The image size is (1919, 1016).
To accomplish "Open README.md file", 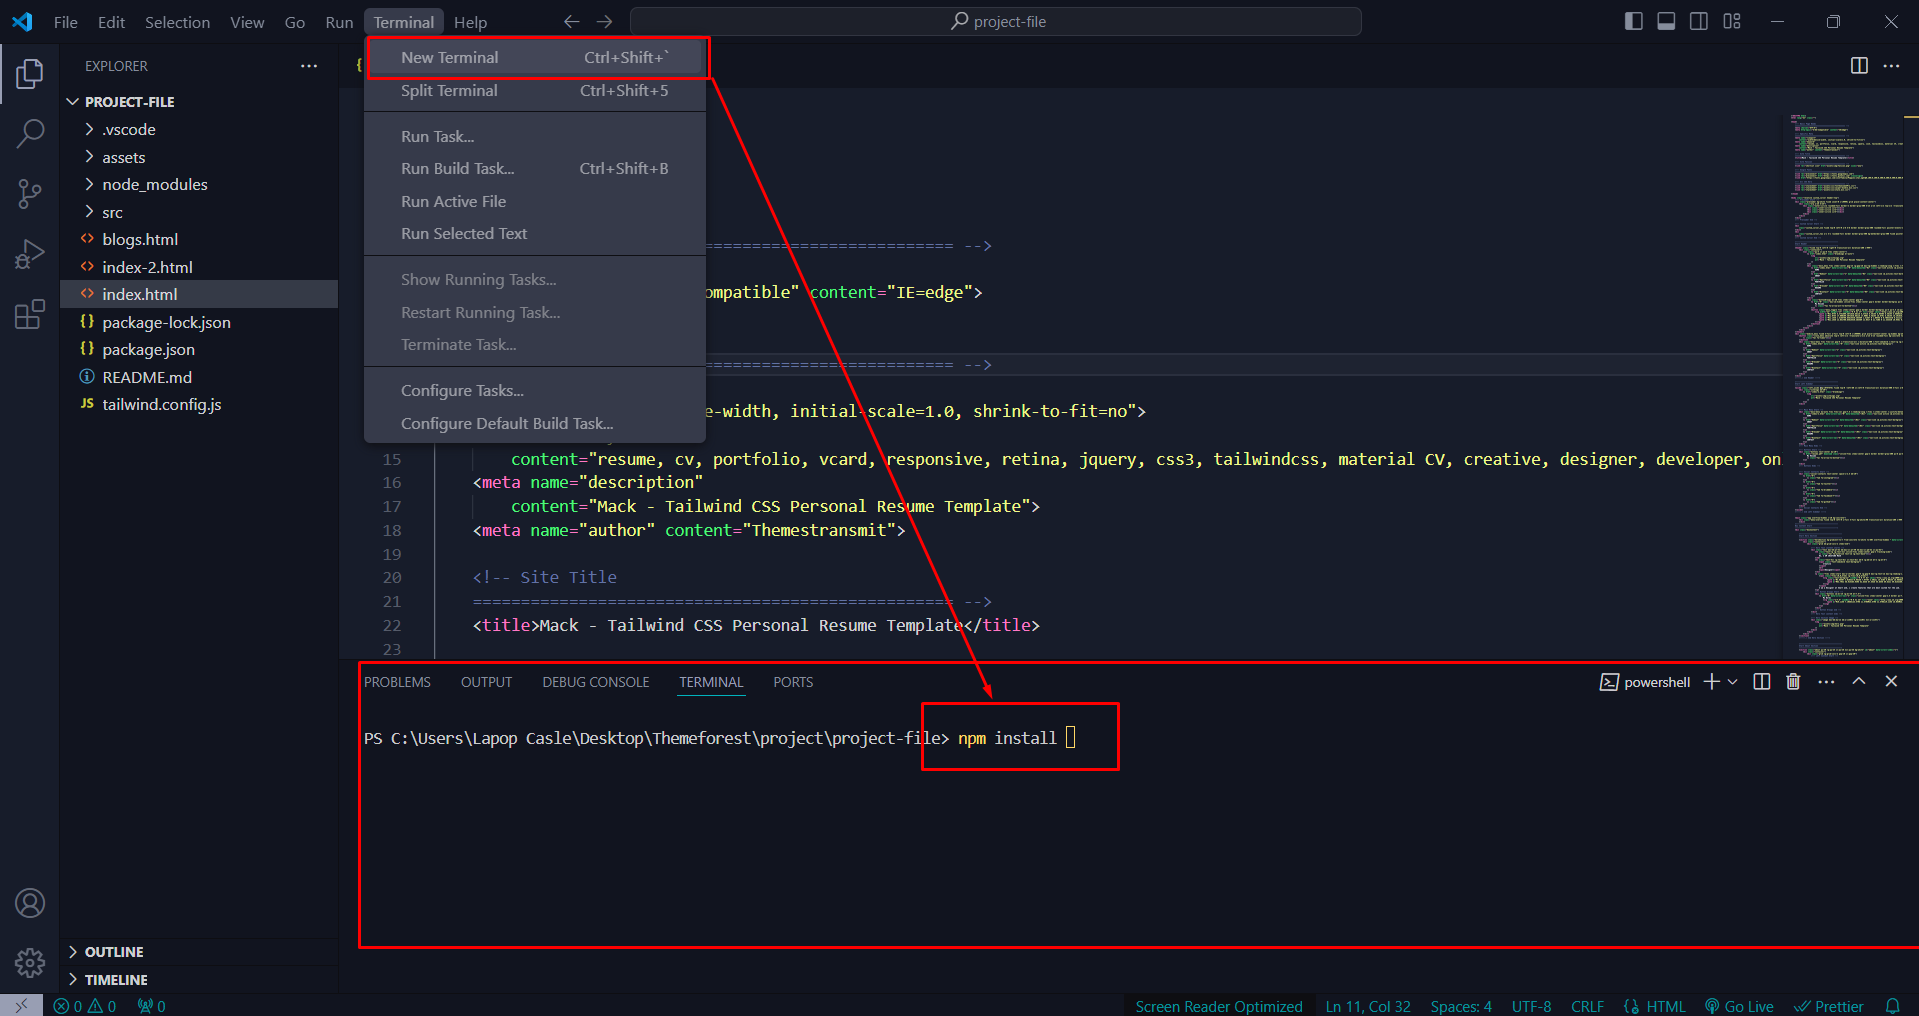I will [200, 377].
